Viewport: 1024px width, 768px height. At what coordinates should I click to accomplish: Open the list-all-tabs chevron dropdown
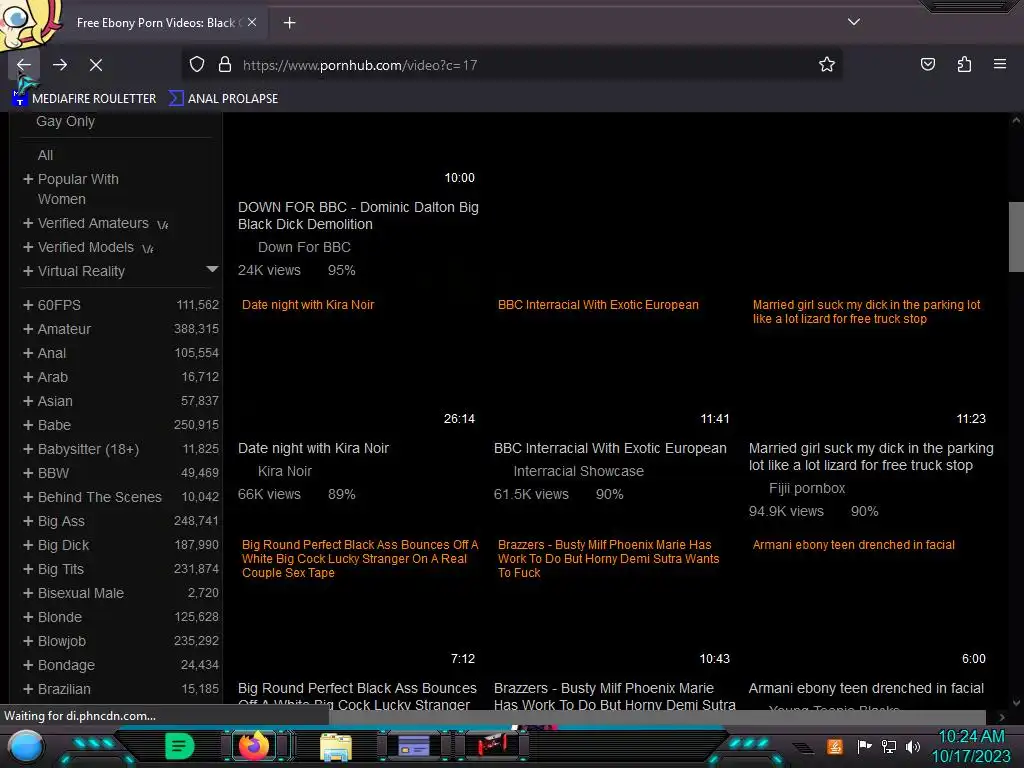point(853,22)
